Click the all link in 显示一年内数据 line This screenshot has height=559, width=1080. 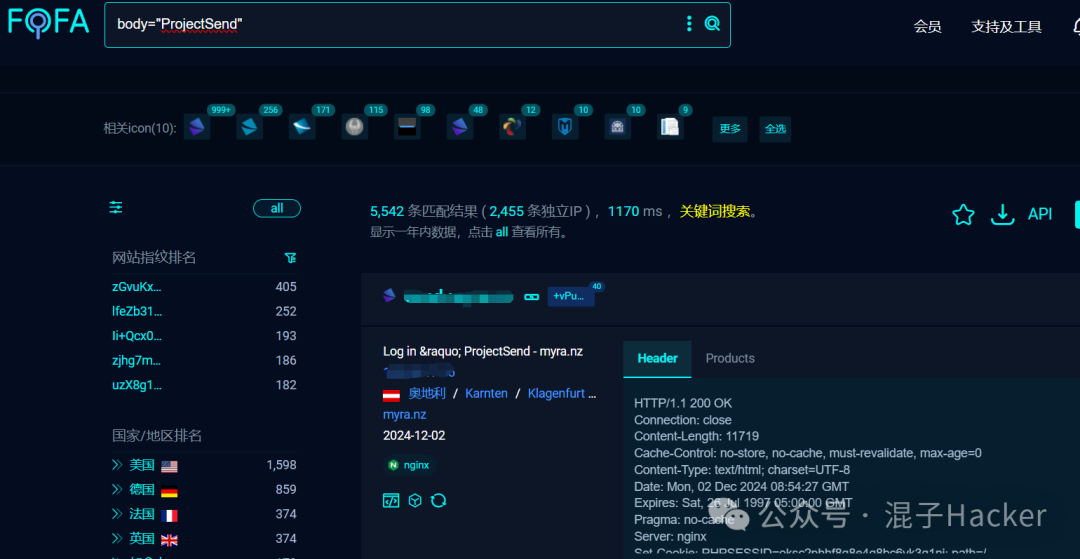click(x=501, y=233)
